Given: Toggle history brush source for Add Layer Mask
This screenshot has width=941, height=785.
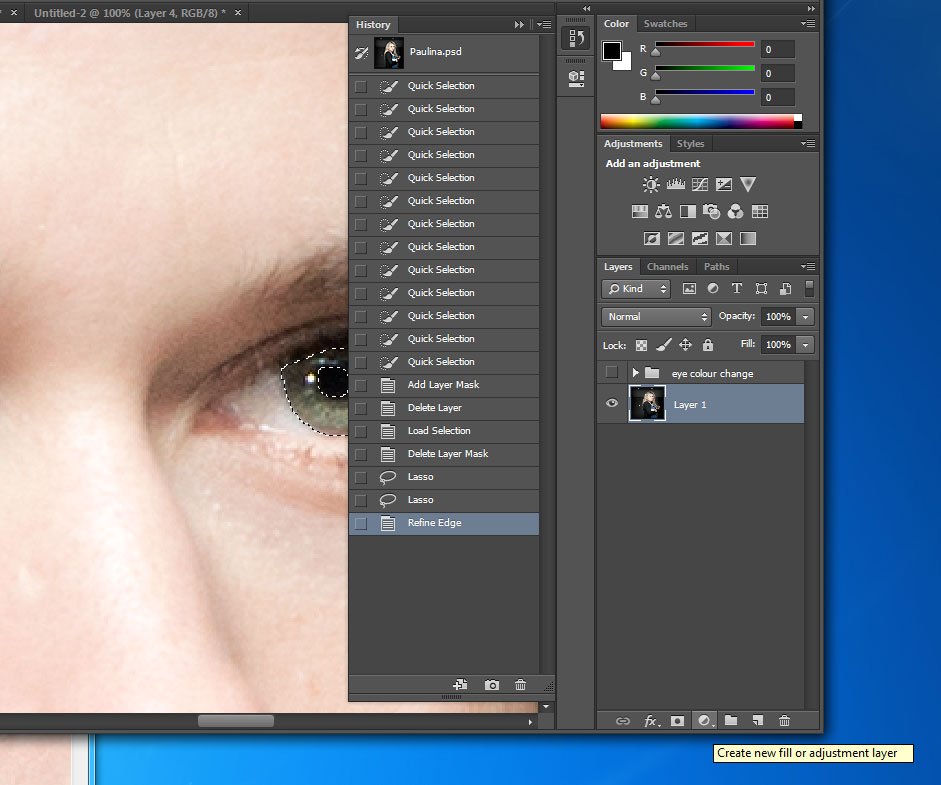Looking at the screenshot, I should coord(361,385).
